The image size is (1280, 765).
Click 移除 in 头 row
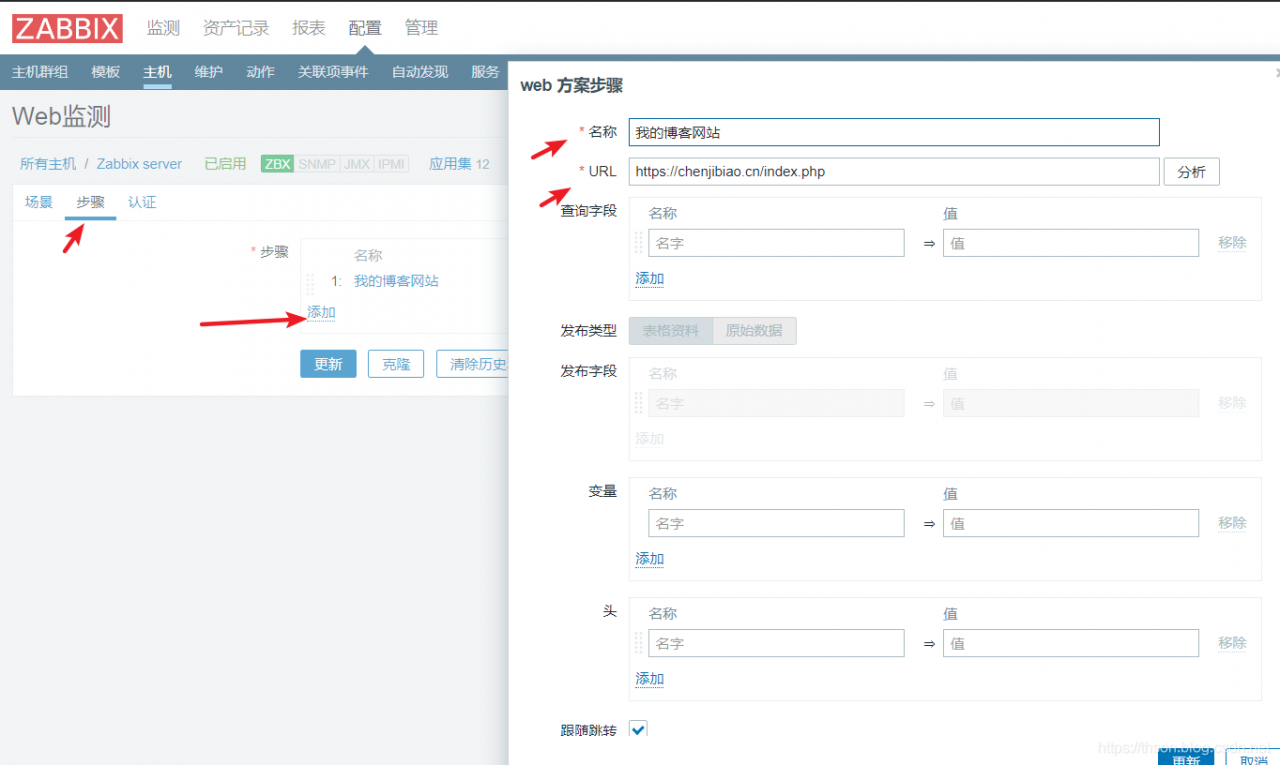tap(1232, 643)
